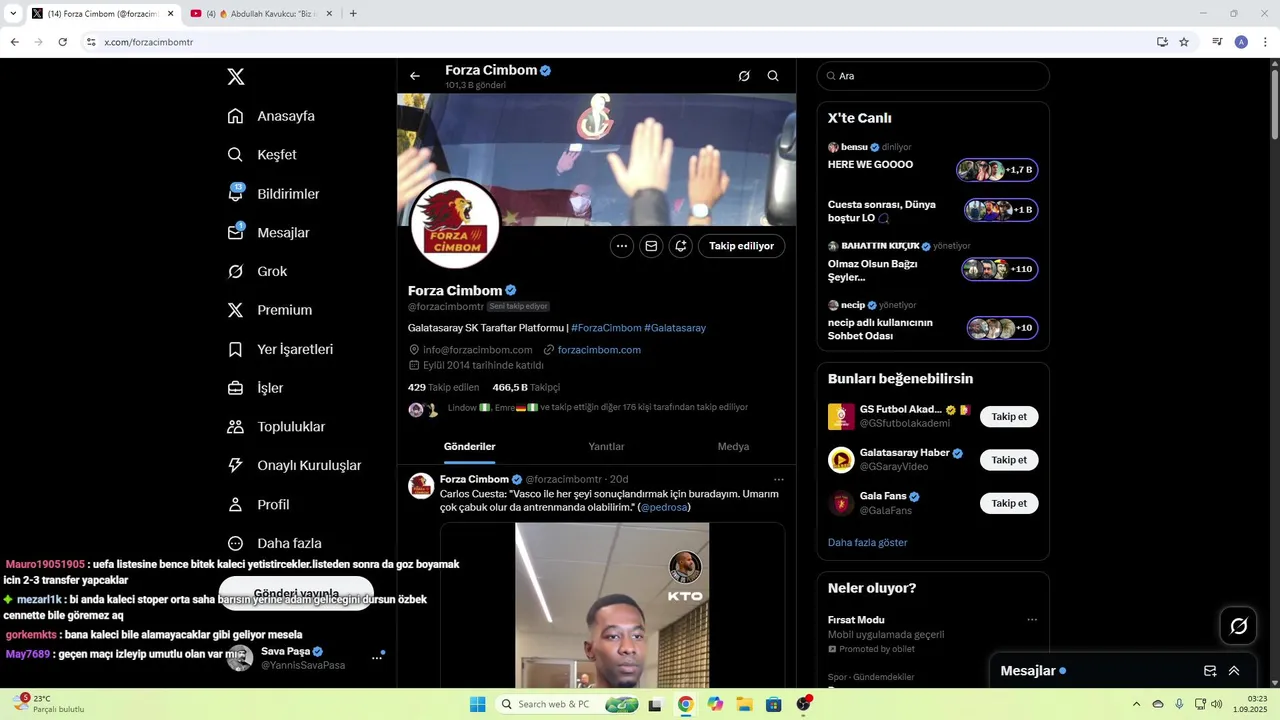Open @pedrosa mention link

click(x=664, y=508)
